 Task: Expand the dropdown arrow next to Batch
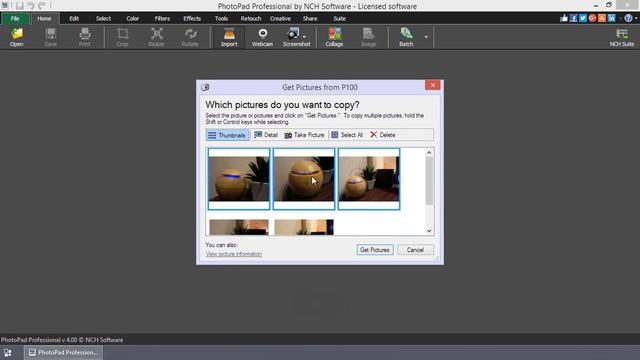click(426, 37)
